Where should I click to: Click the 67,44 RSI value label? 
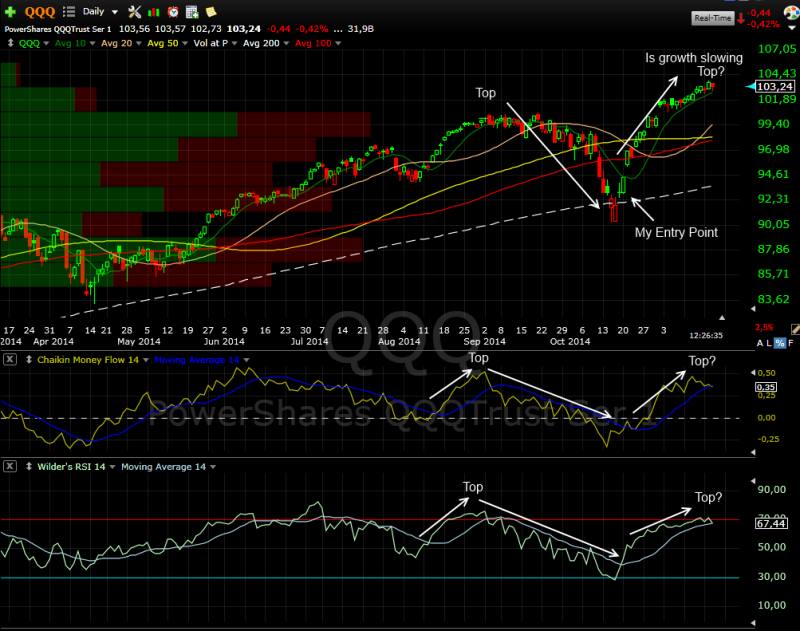pyautogui.click(x=771, y=523)
